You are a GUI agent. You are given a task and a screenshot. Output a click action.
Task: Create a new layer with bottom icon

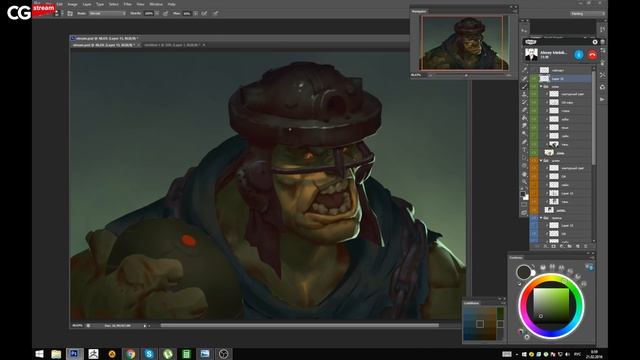coord(578,246)
